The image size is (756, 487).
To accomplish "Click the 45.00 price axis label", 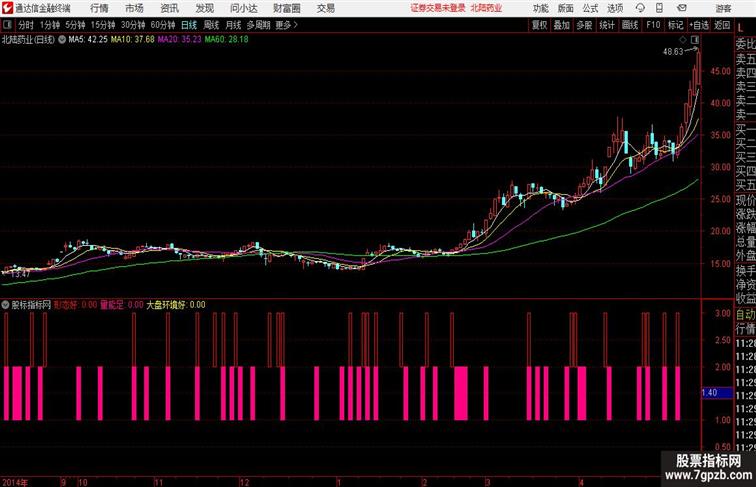I will 720,71.
